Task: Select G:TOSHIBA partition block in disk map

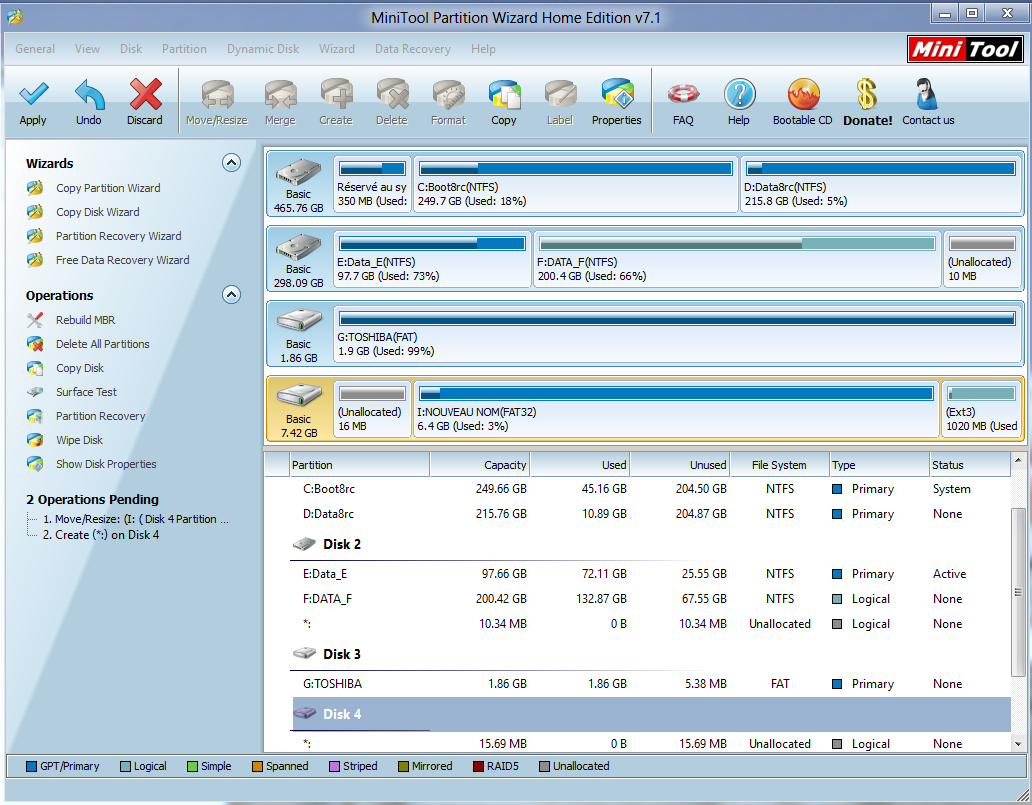Action: [677, 334]
